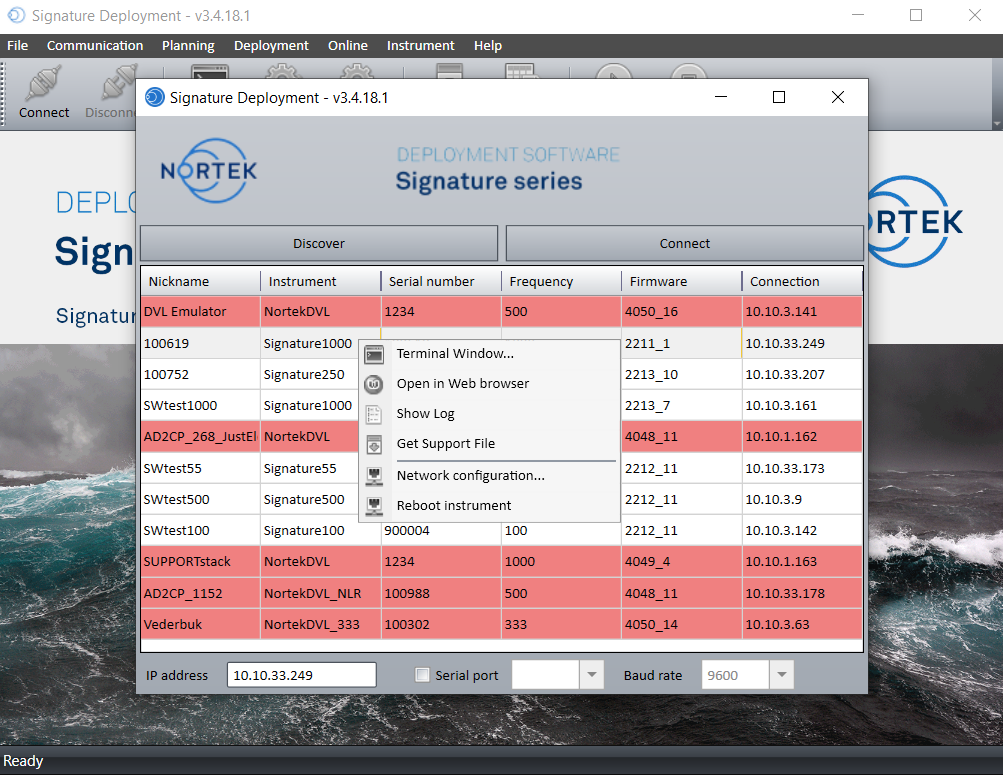Choose Terminal Window... from context menu
The image size is (1003, 775).
(x=489, y=354)
